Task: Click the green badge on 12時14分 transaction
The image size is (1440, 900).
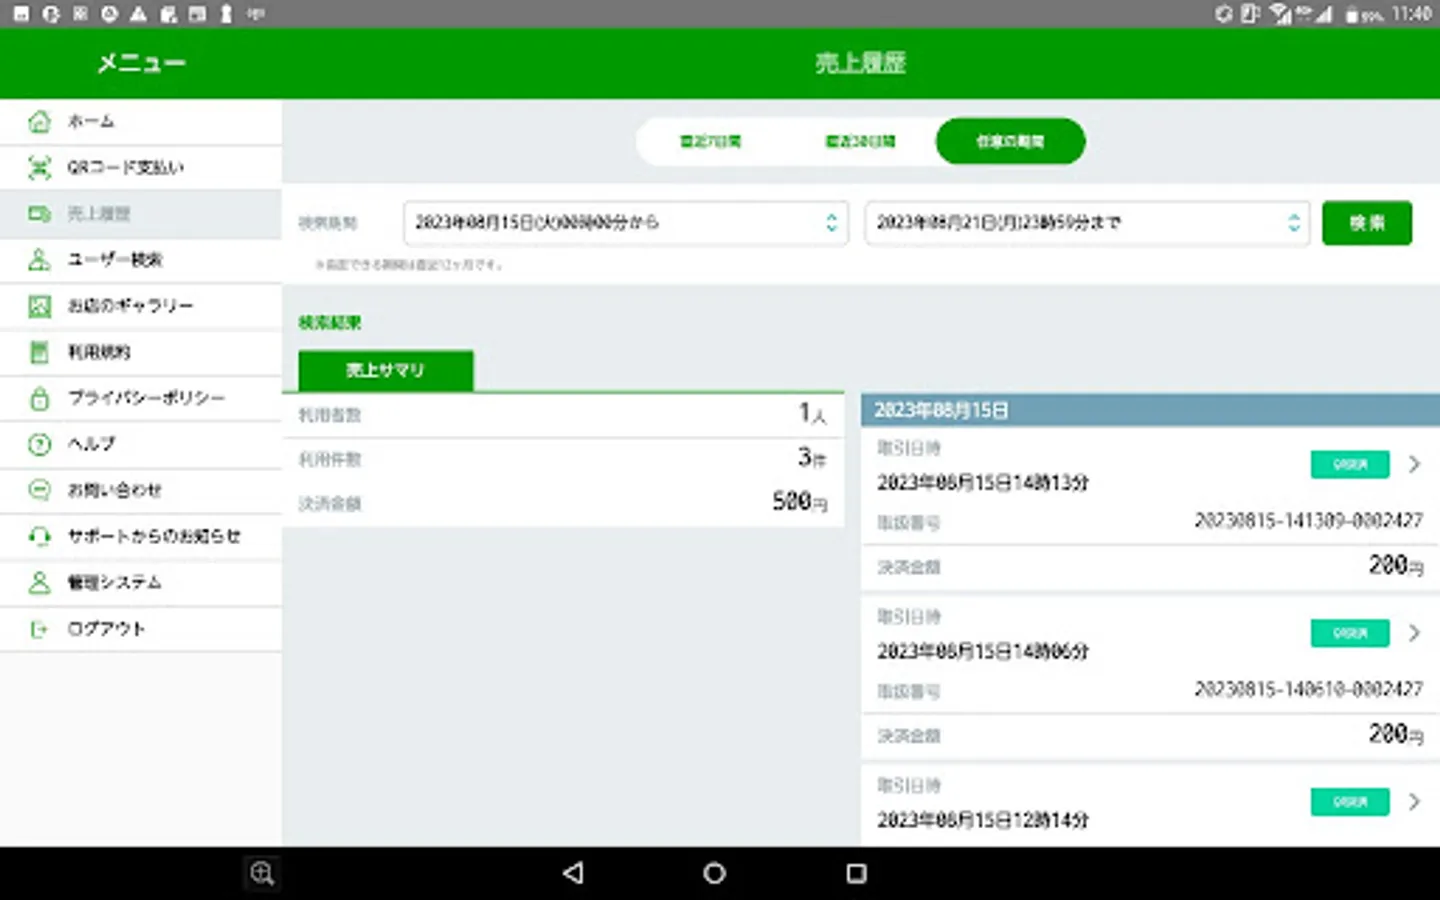Action: [x=1350, y=802]
